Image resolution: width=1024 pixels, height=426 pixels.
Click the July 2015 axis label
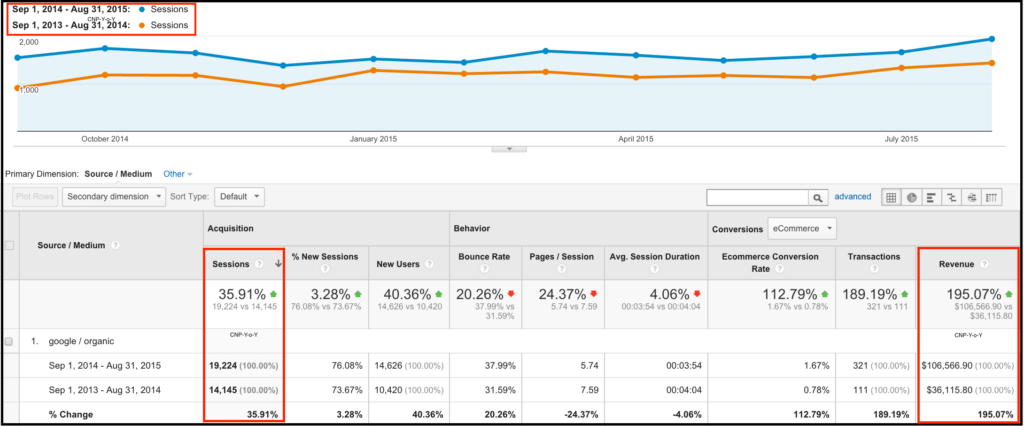901,139
